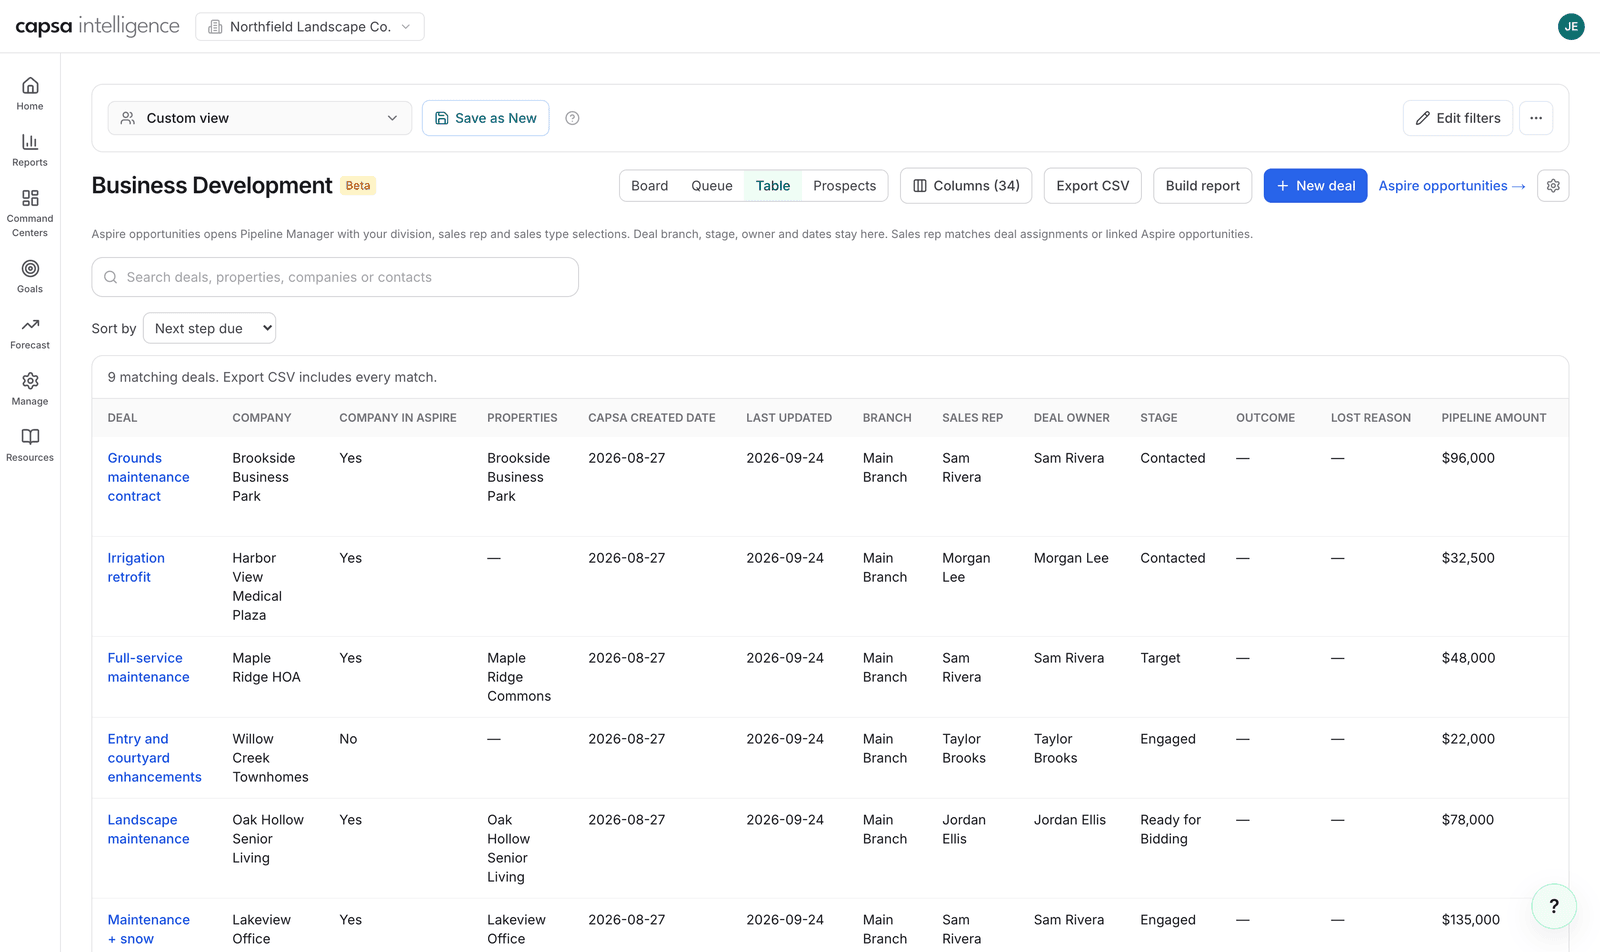Open Forecast in the sidebar

pyautogui.click(x=30, y=333)
